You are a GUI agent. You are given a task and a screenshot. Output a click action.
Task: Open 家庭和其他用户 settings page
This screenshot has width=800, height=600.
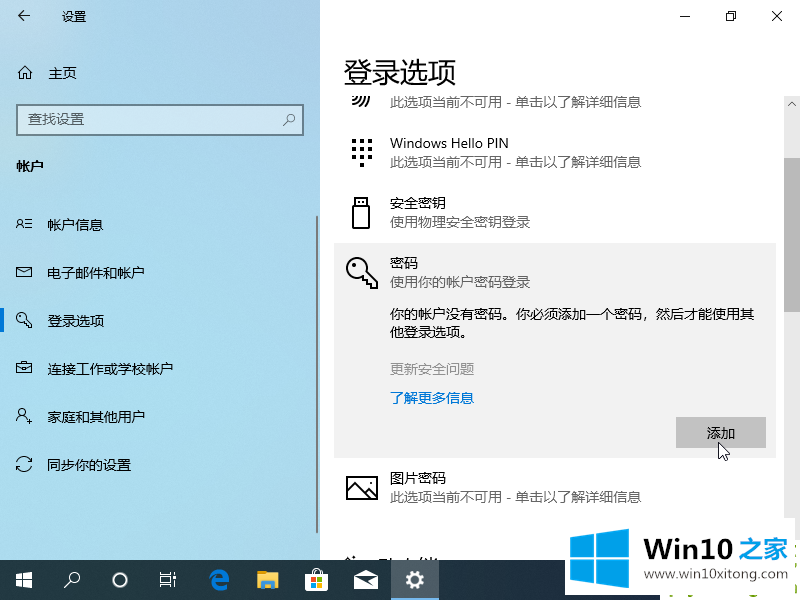click(96, 417)
